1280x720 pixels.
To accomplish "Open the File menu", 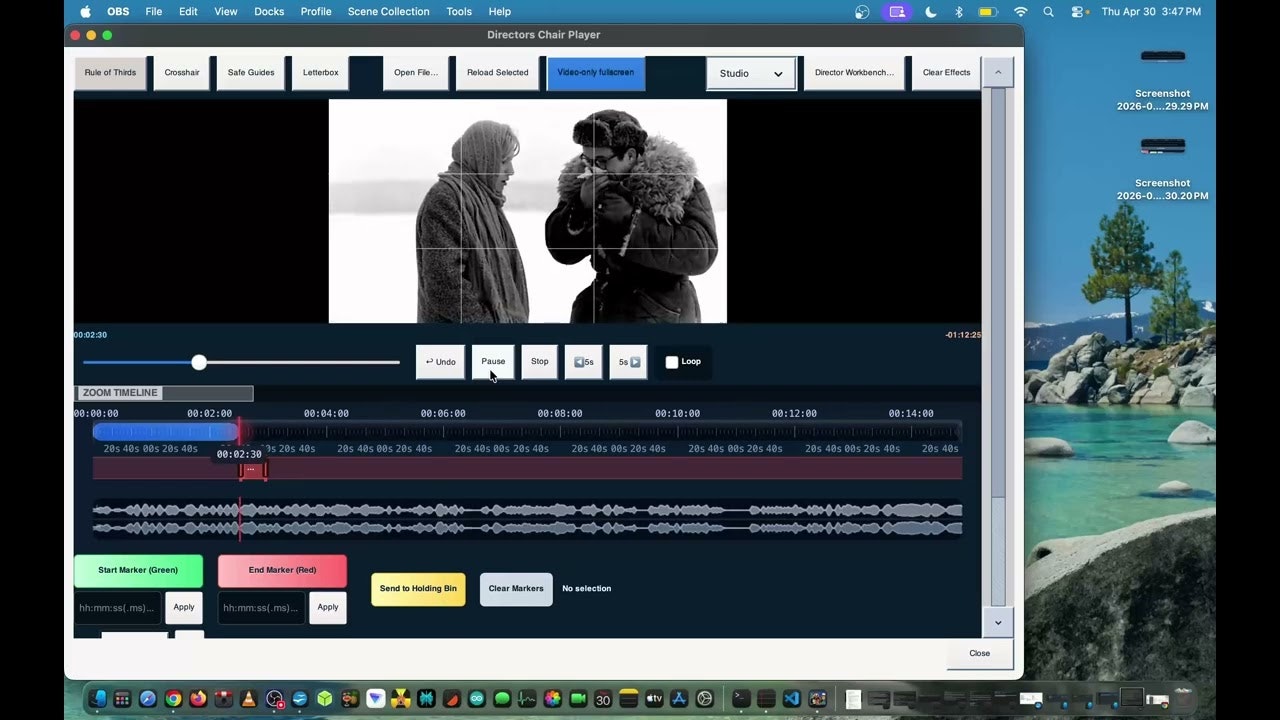I will [x=153, y=12].
